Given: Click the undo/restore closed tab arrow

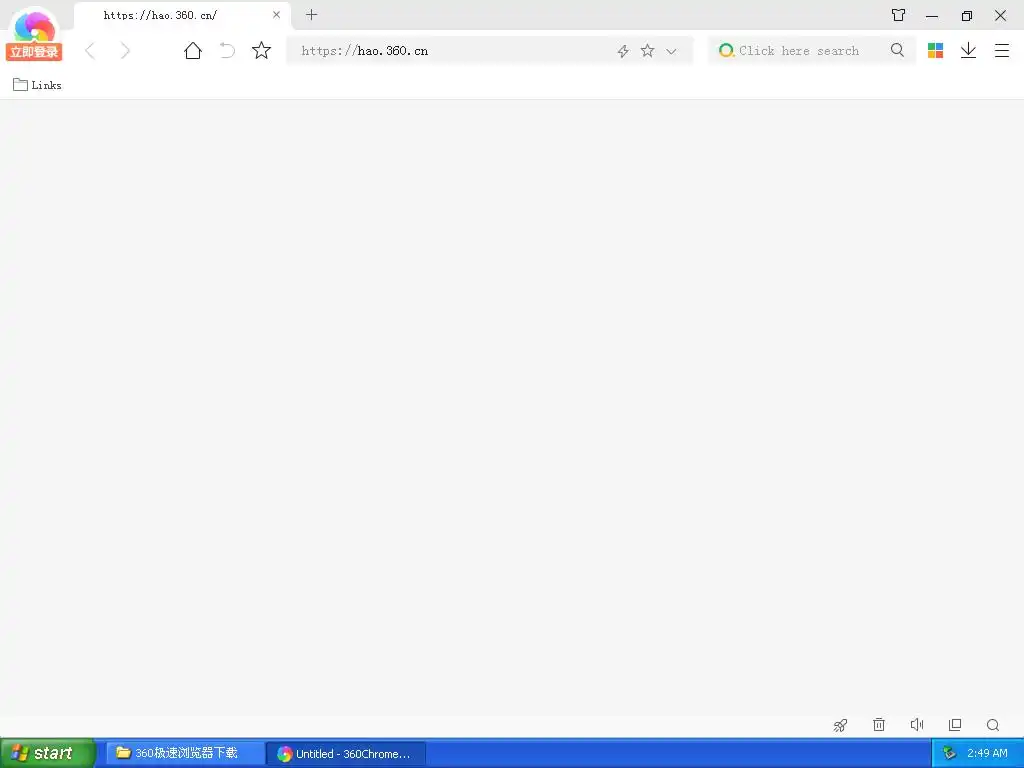Looking at the screenshot, I should [227, 51].
